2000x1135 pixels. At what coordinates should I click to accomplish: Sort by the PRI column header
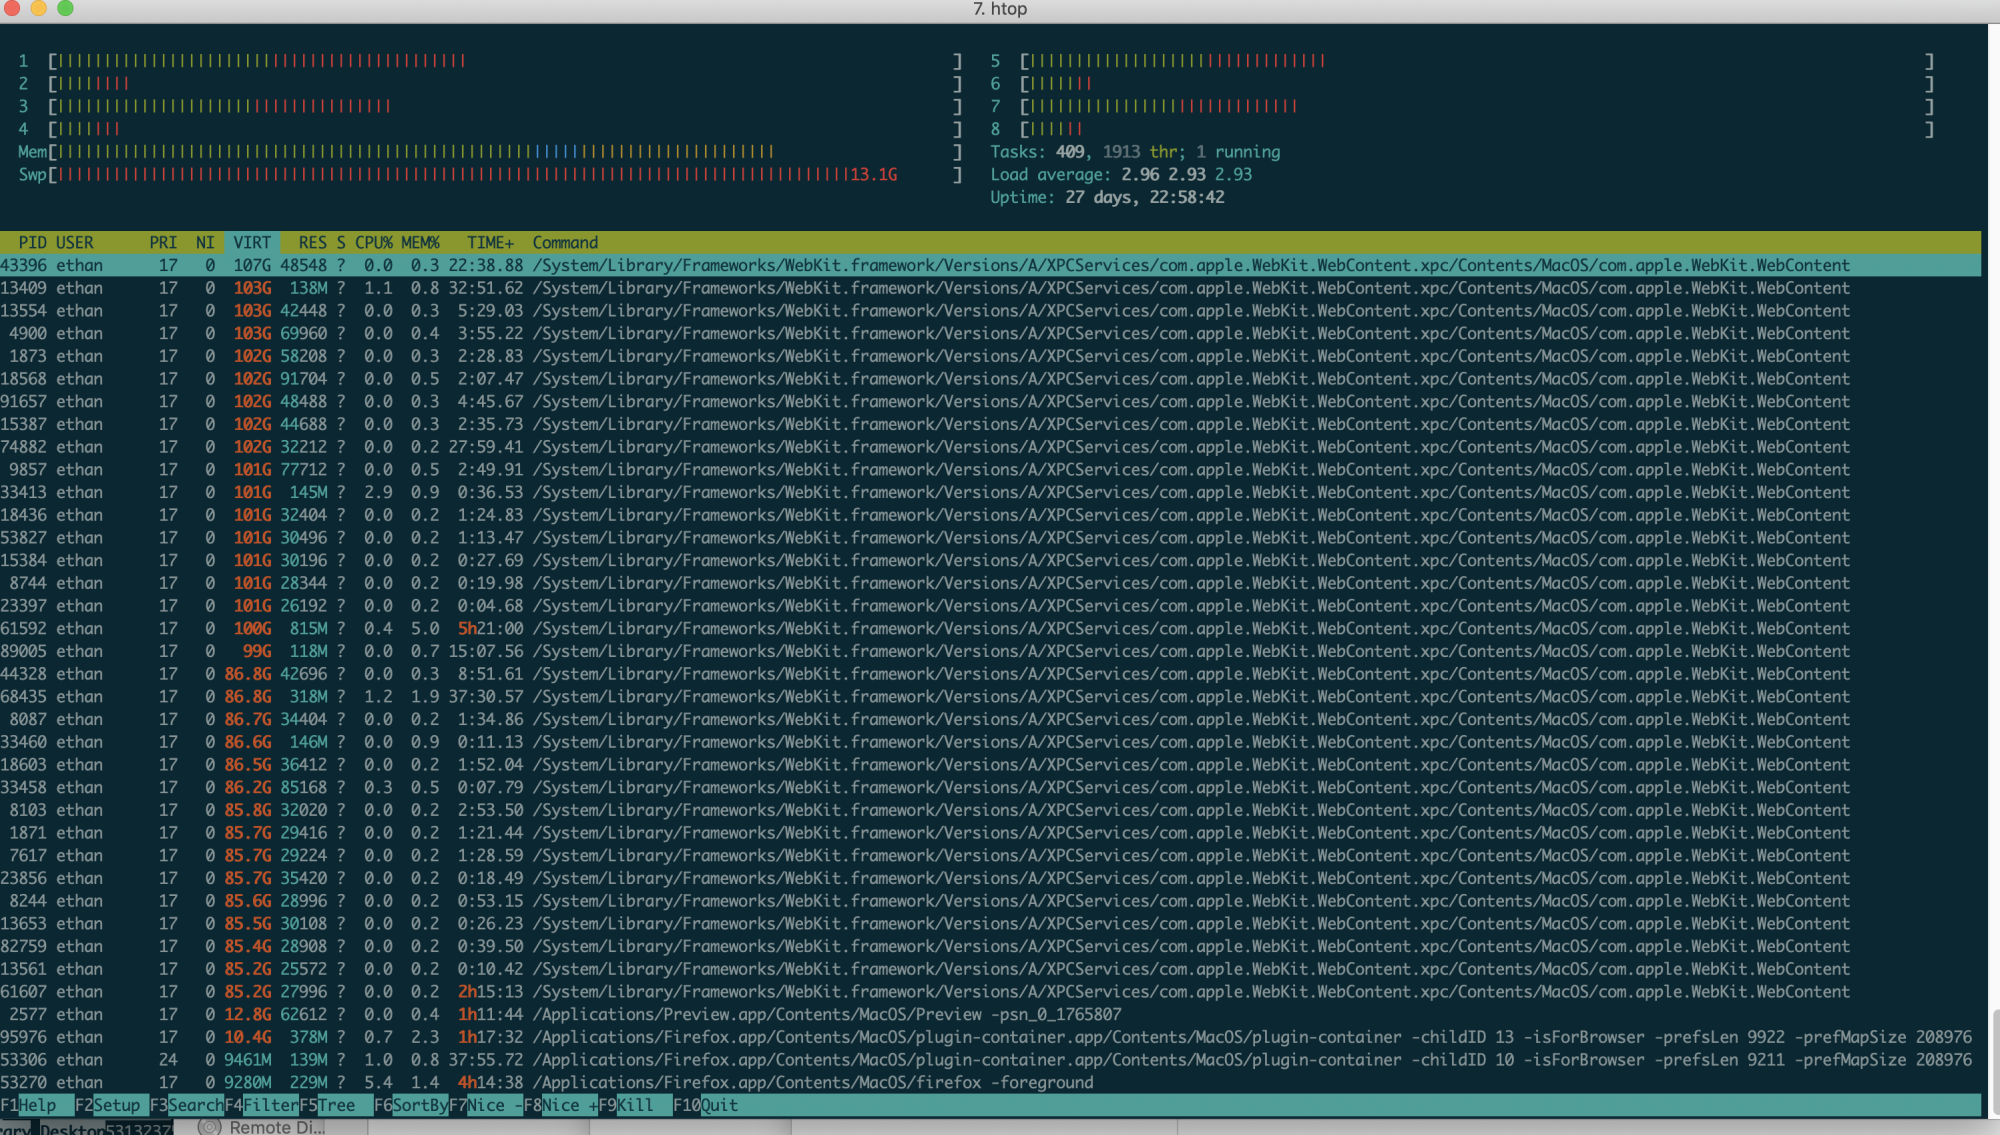point(163,243)
